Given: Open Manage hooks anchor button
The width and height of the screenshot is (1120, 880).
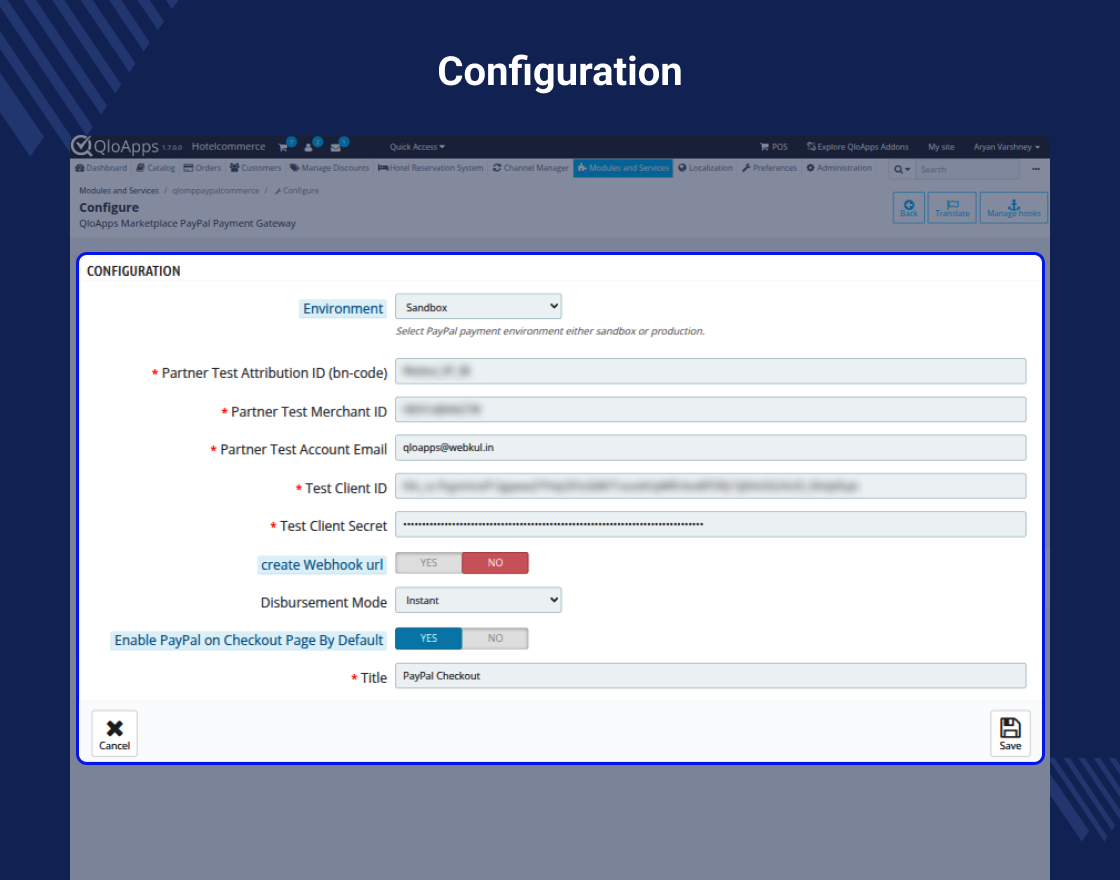Looking at the screenshot, I should pos(1014,208).
